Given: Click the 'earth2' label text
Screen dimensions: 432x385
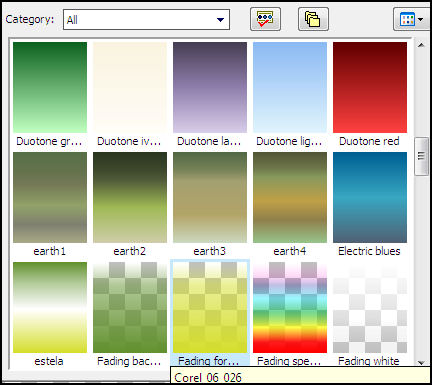Looking at the screenshot, I should (x=130, y=251).
